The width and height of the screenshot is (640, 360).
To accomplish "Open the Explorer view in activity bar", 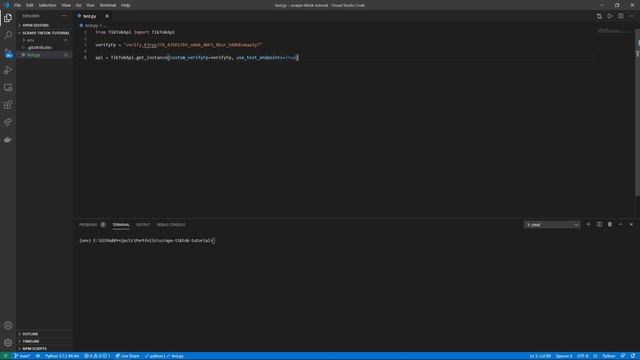I will (8, 18).
